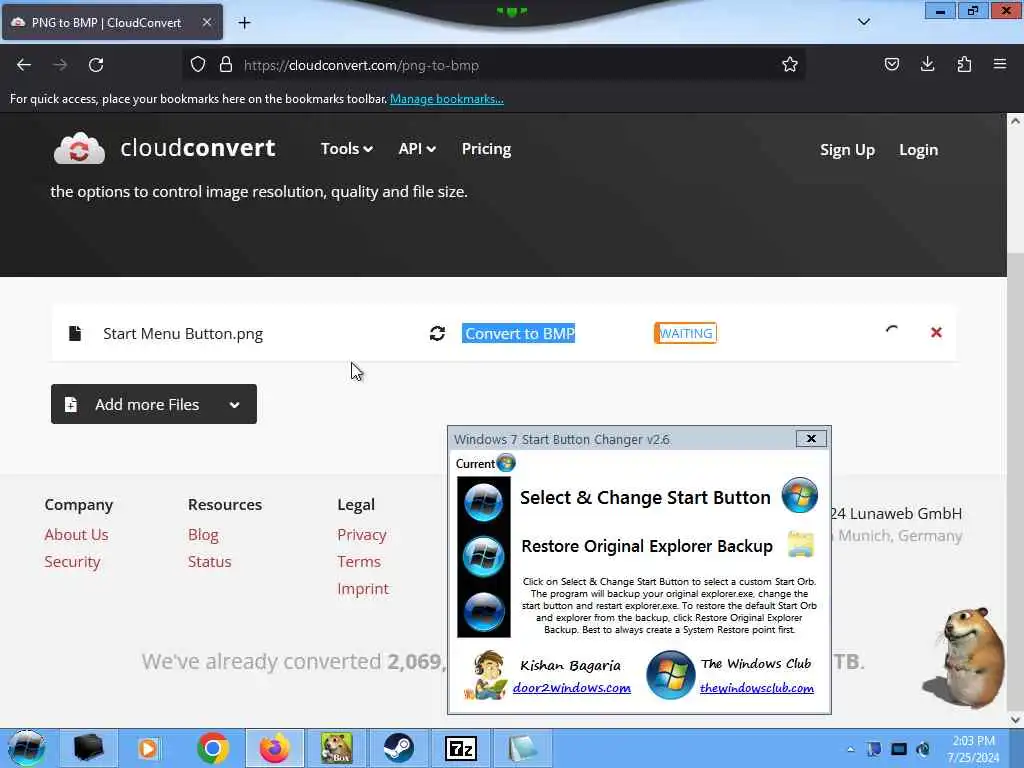Show hidden tray icons arrow
The width and height of the screenshot is (1024, 768).
tap(850, 749)
